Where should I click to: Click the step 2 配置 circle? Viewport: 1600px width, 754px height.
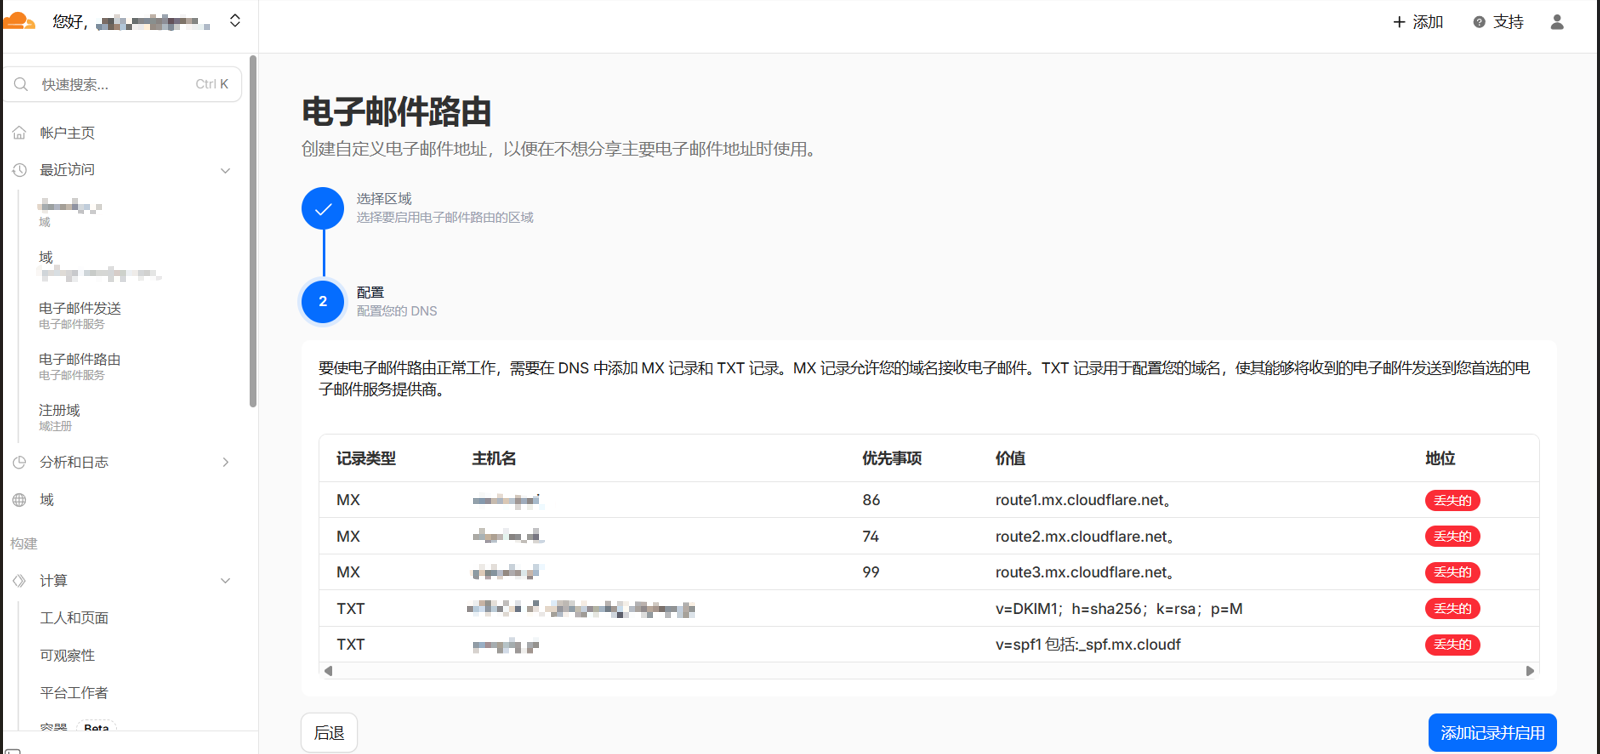tap(323, 301)
